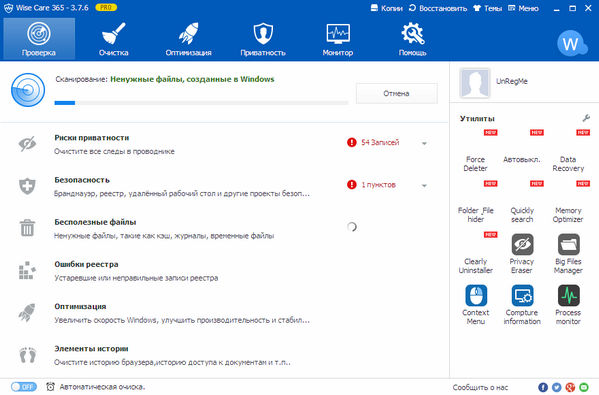The image size is (599, 395).
Task: Click Автоматическая очистка label
Action: pyautogui.click(x=102, y=387)
